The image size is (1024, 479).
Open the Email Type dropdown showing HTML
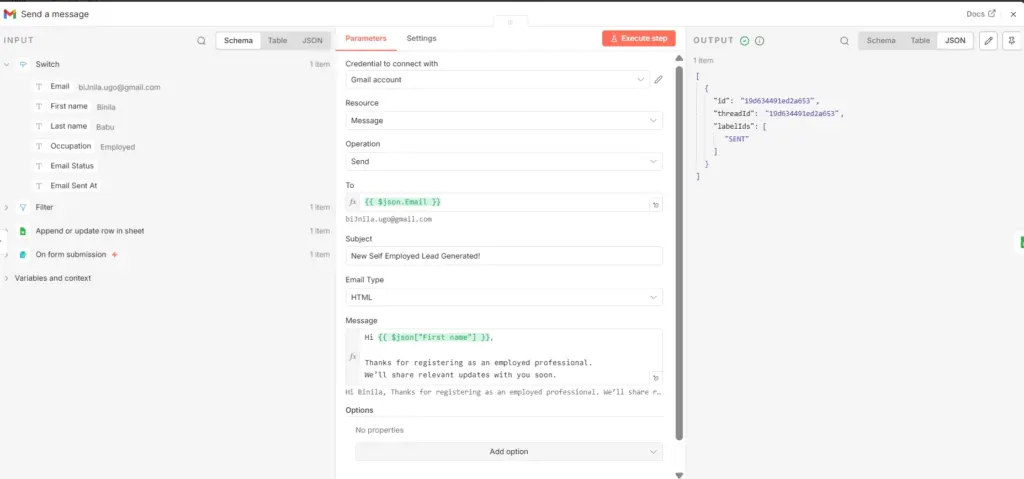coord(504,297)
